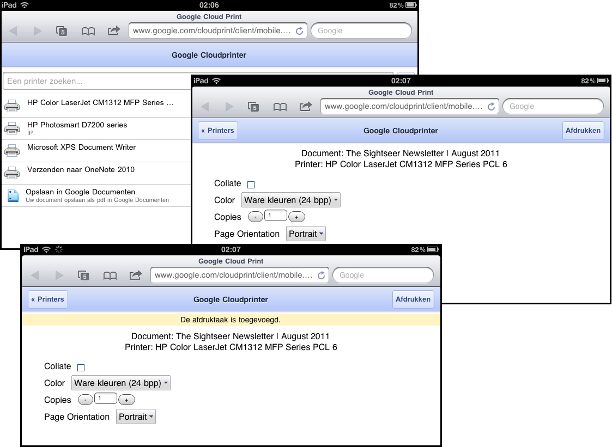612x447 pixels.
Task: Open bookmarks icon in middle-right Safari window
Action: [280, 107]
